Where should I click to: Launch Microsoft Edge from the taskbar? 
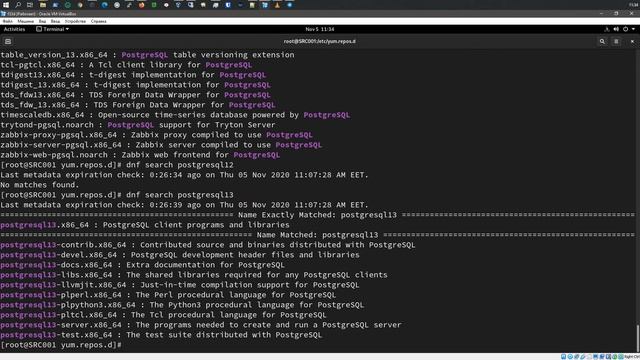tap(105, 5)
